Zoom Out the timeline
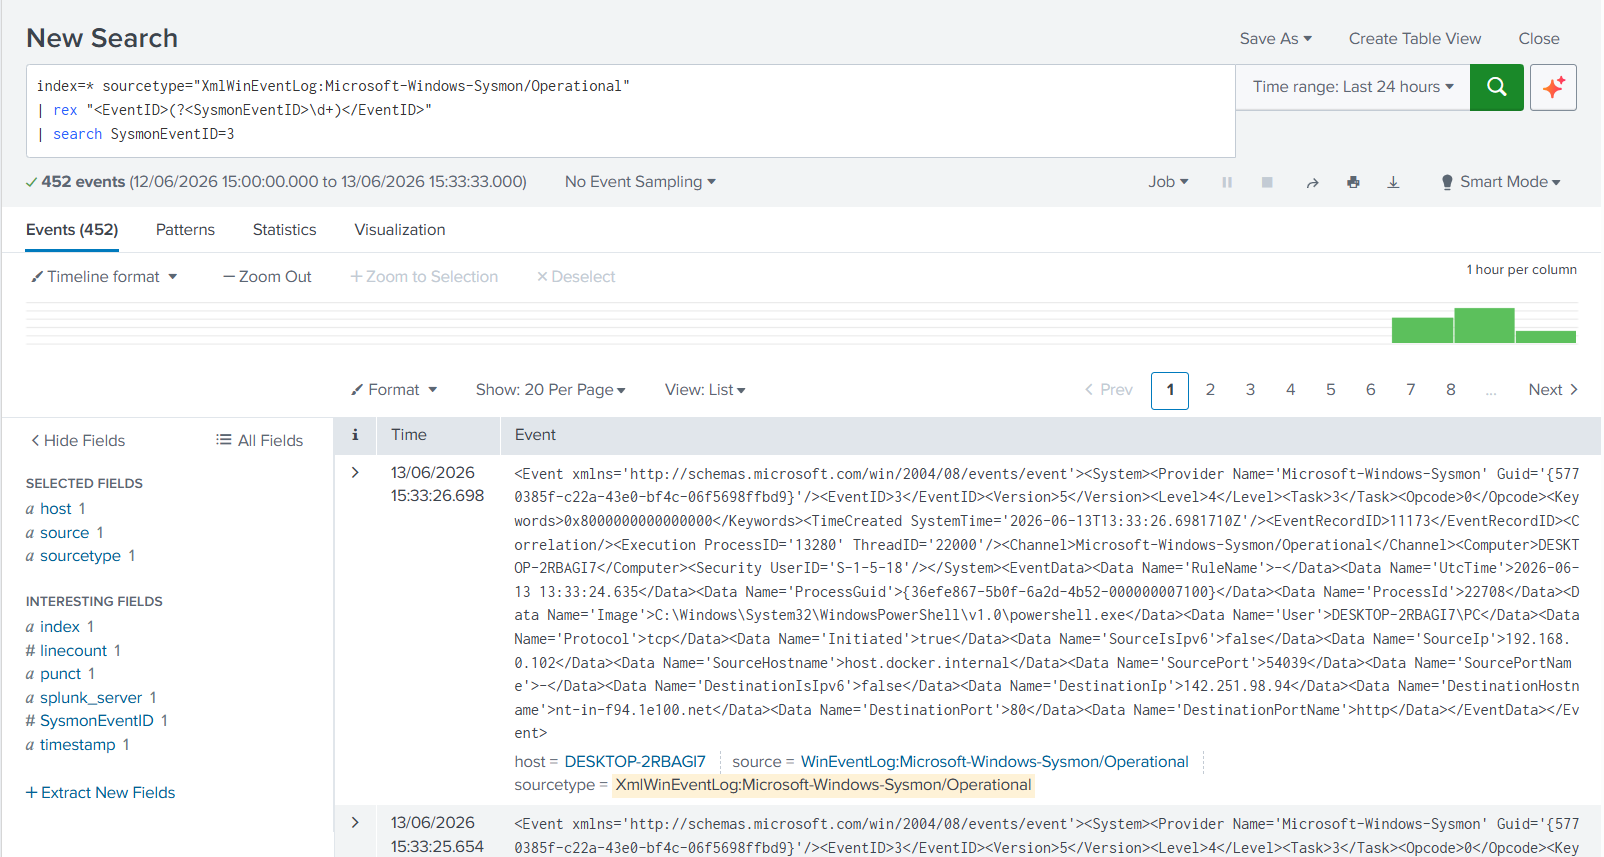Screen dimensions: 1604x857 pyautogui.click(x=267, y=277)
